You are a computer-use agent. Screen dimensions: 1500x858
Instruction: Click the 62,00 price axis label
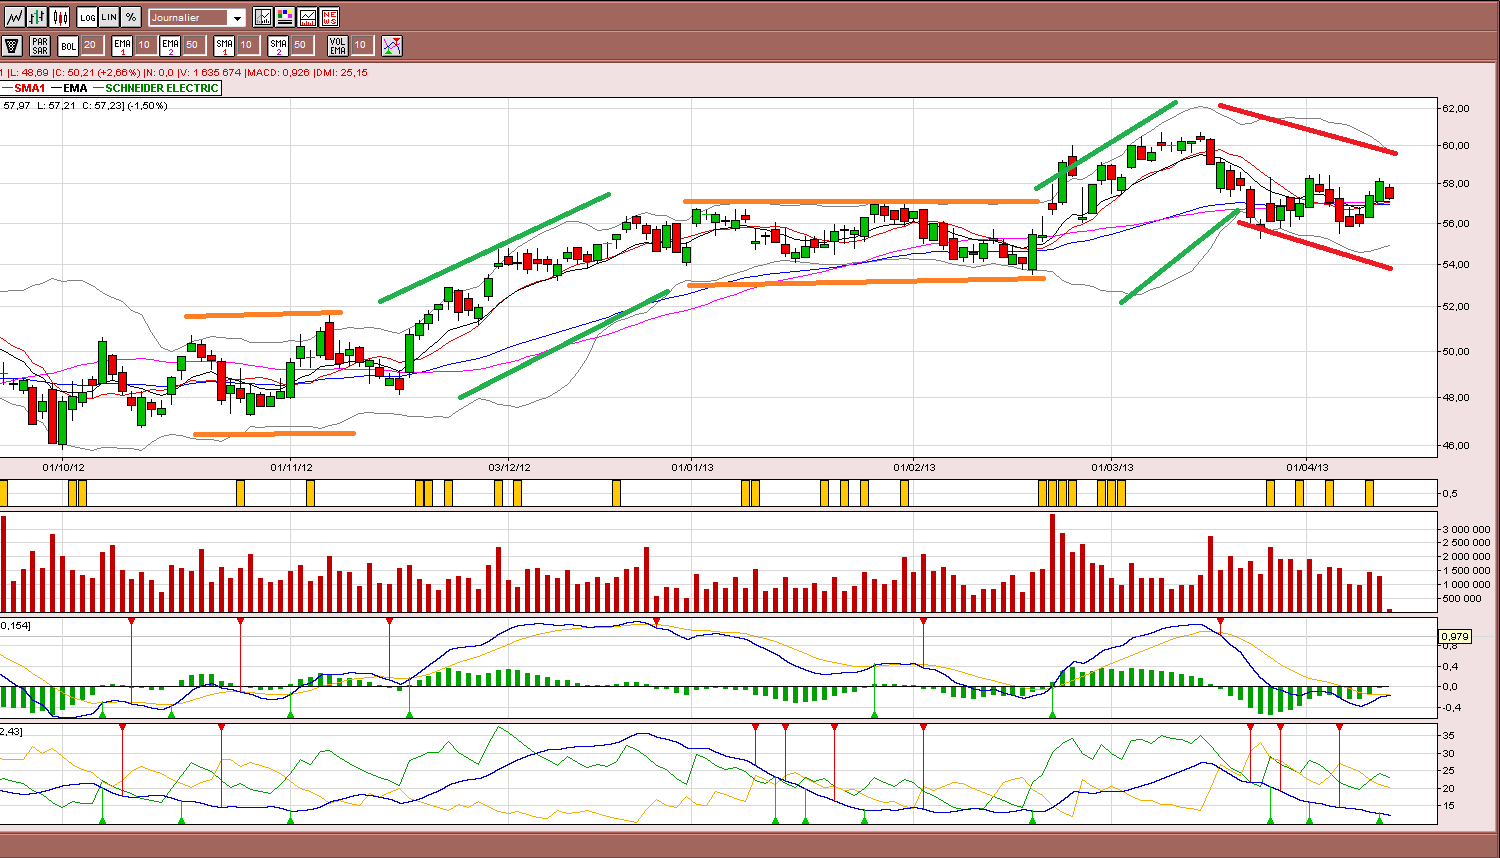(1455, 108)
